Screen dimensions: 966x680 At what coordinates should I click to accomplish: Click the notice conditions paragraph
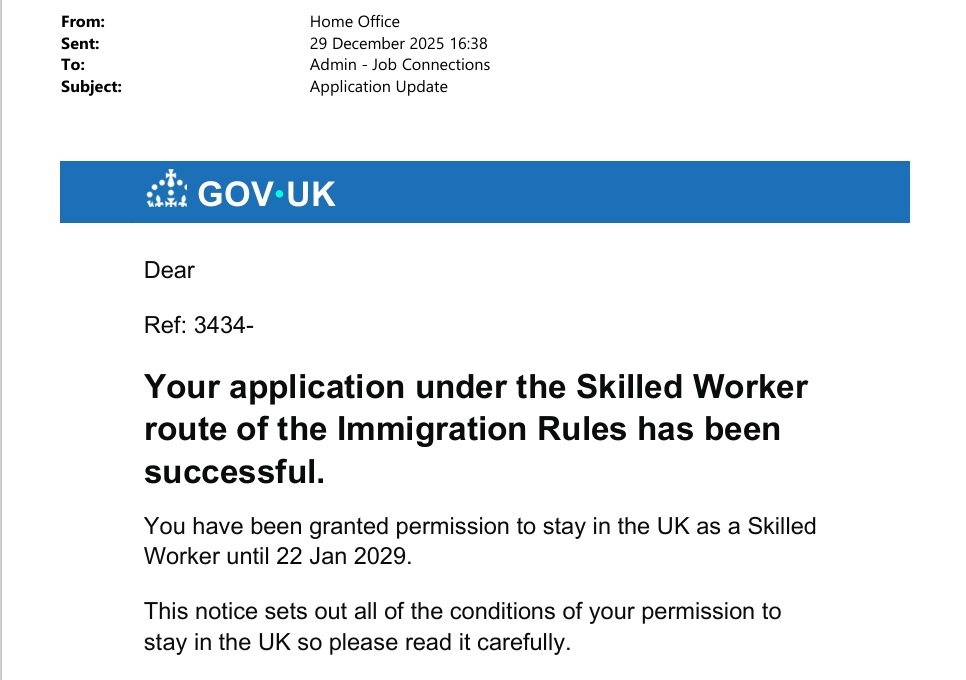click(462, 626)
